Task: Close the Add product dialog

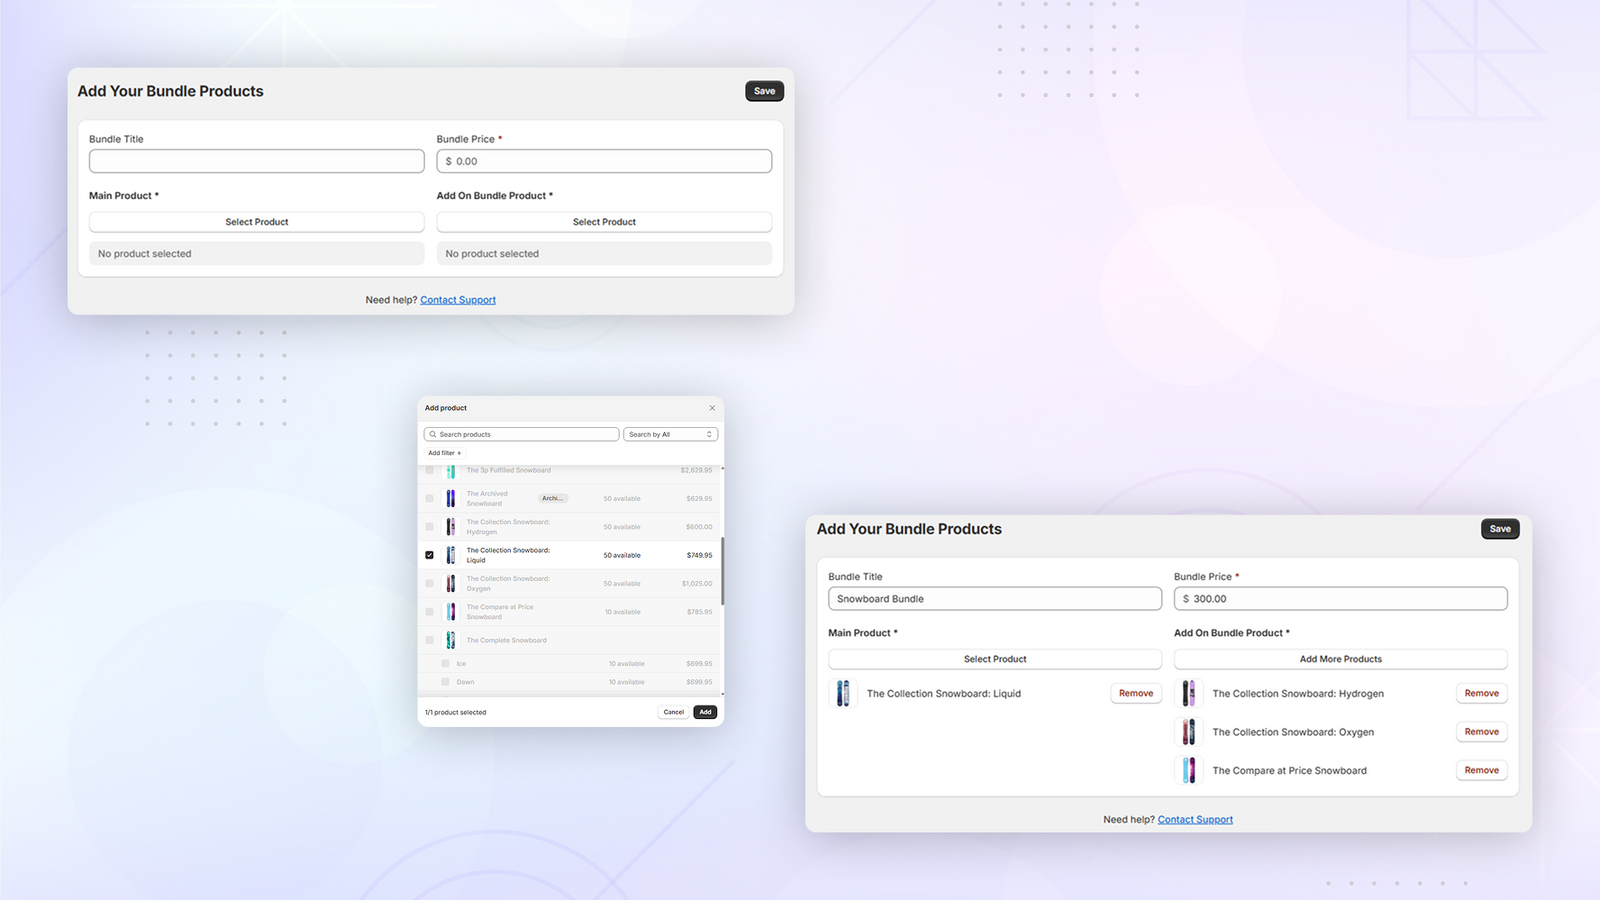Action: [712, 408]
